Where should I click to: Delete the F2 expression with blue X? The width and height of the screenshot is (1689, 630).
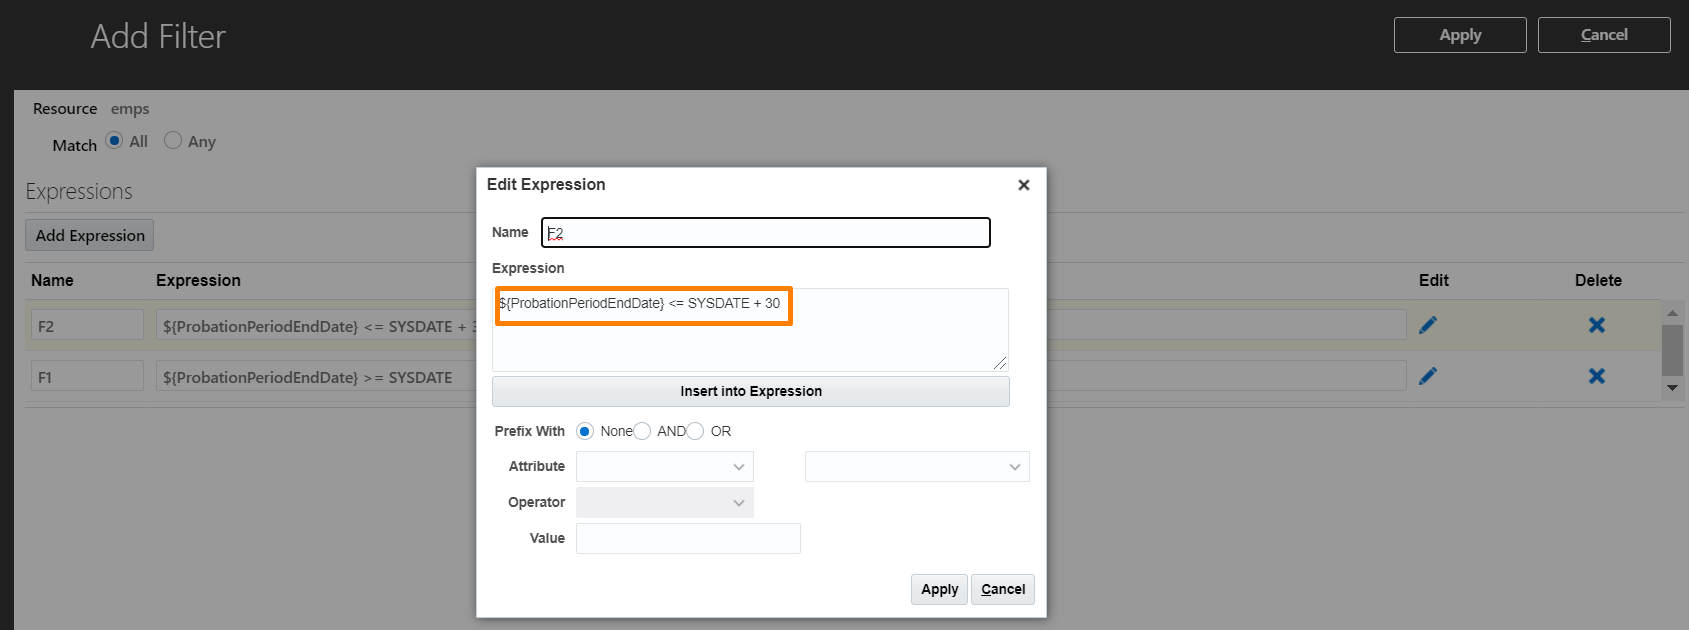1597,325
